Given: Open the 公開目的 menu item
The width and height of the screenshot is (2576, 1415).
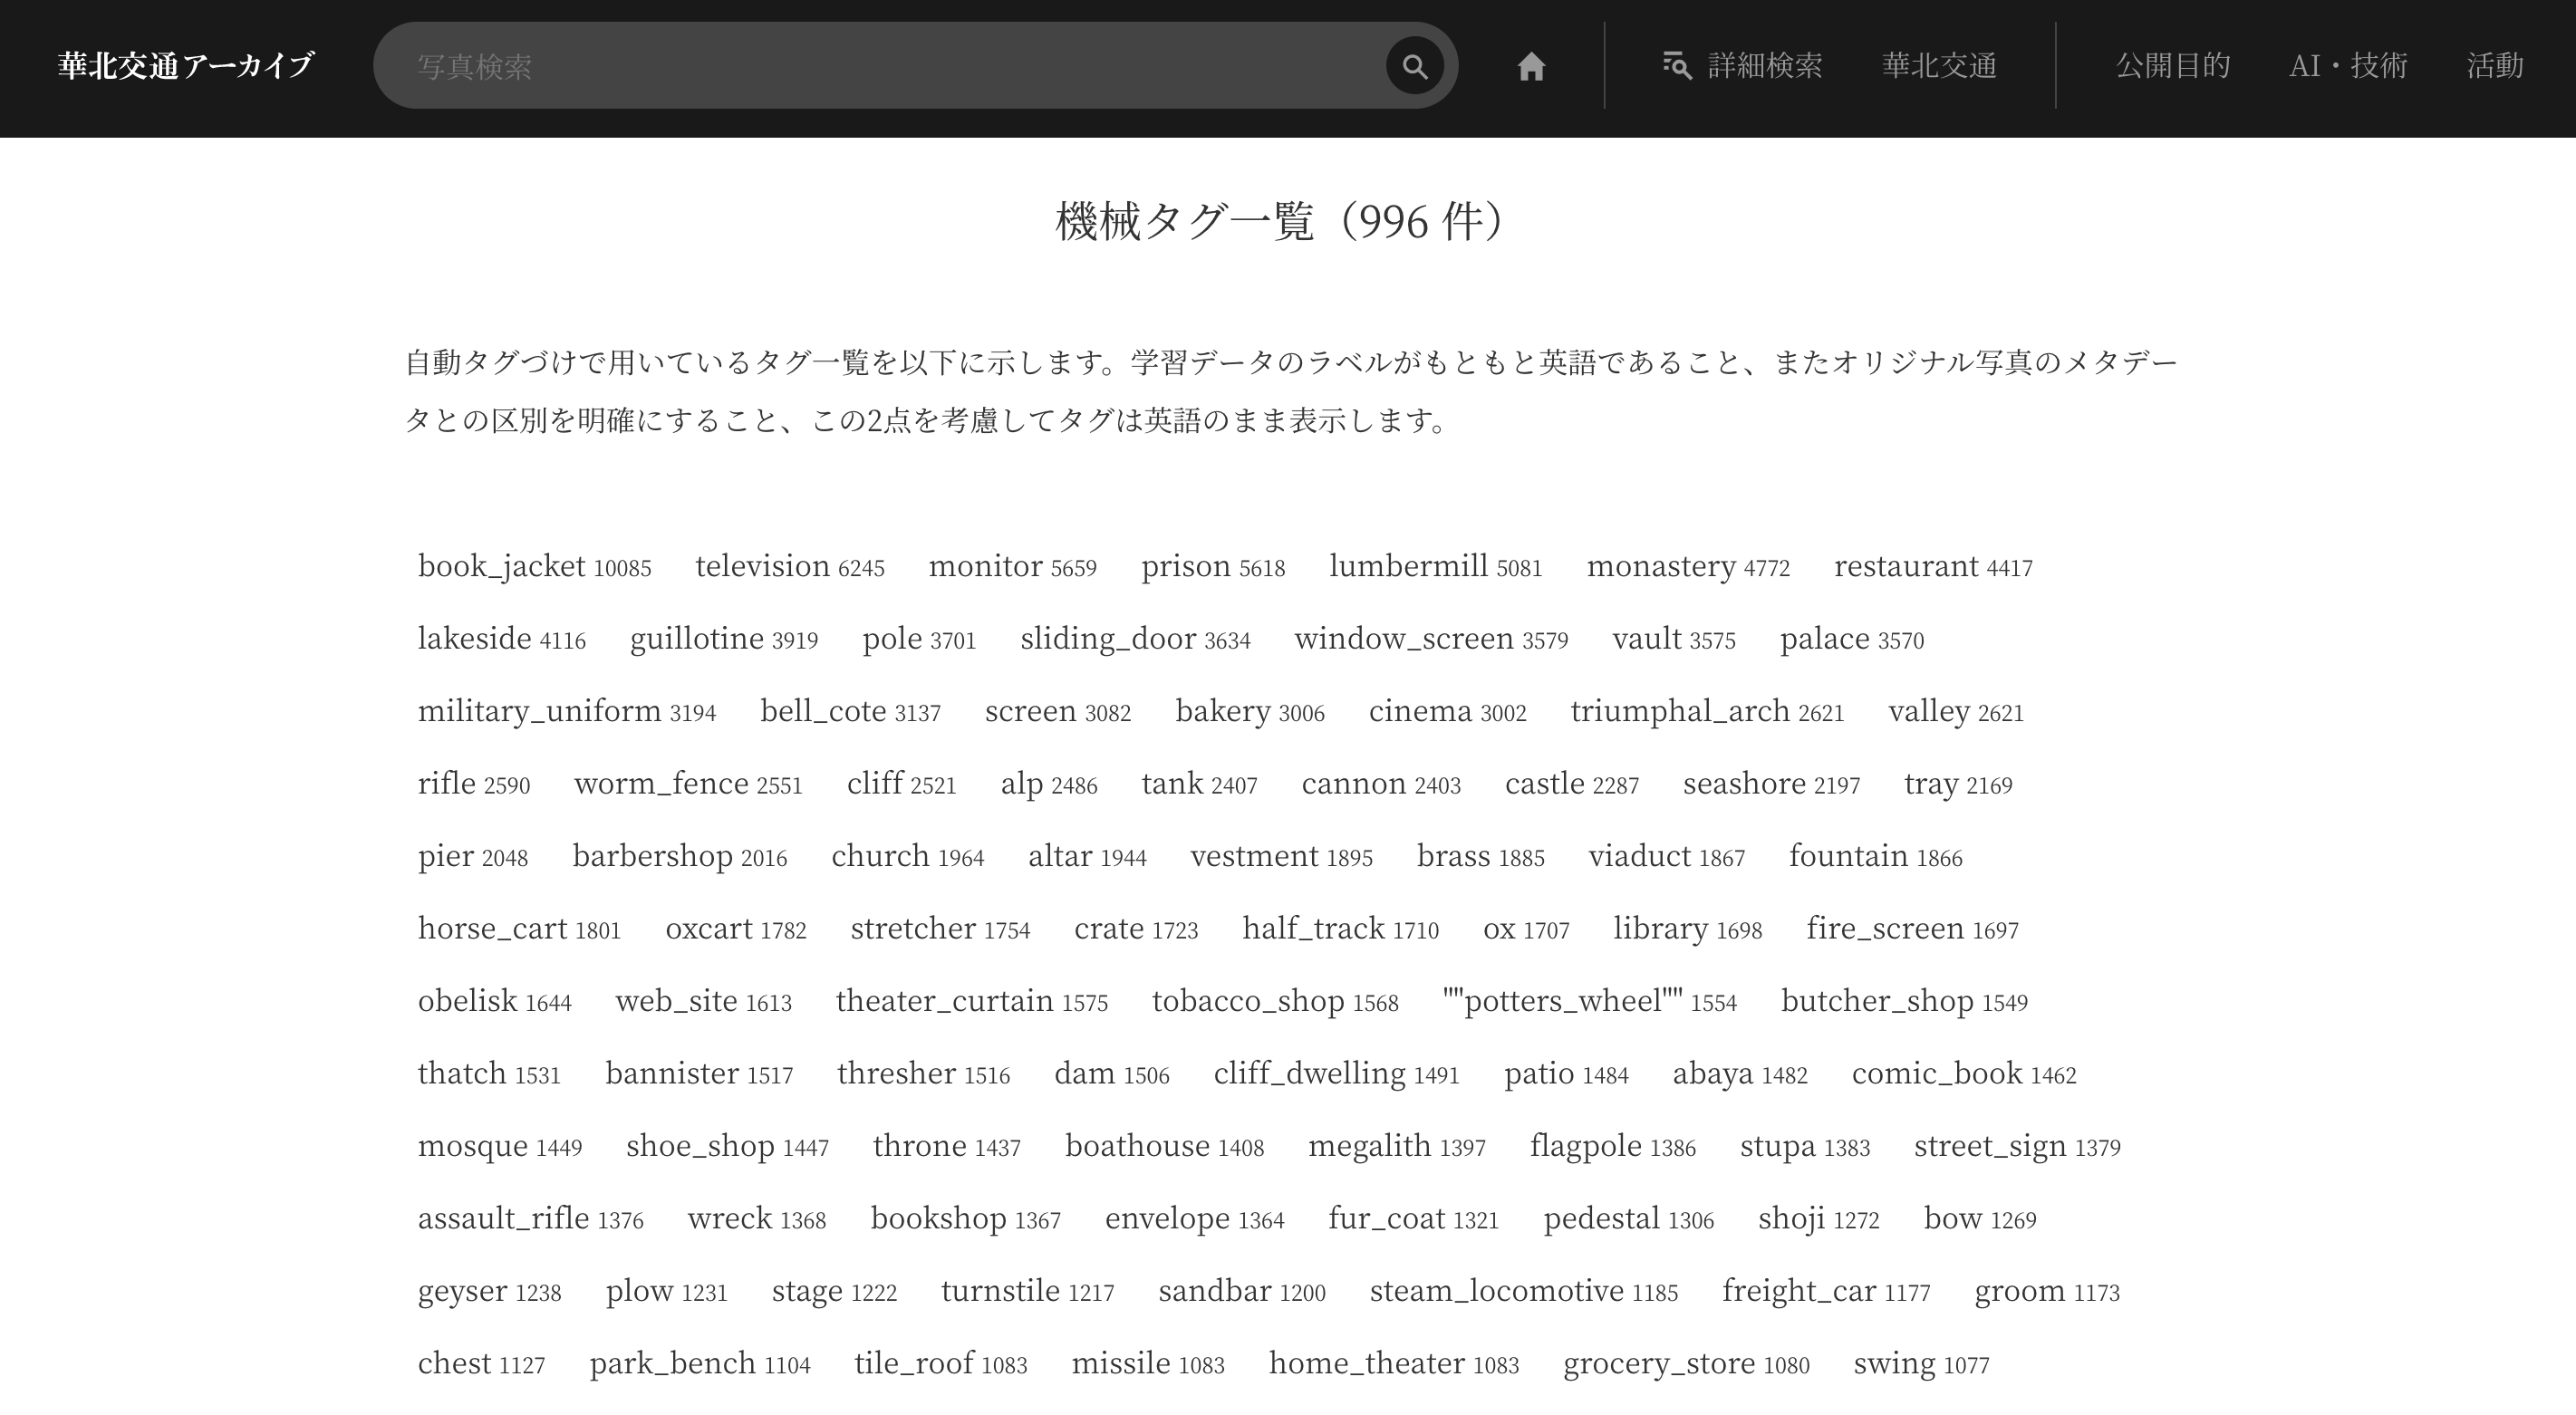Looking at the screenshot, I should click(2172, 66).
